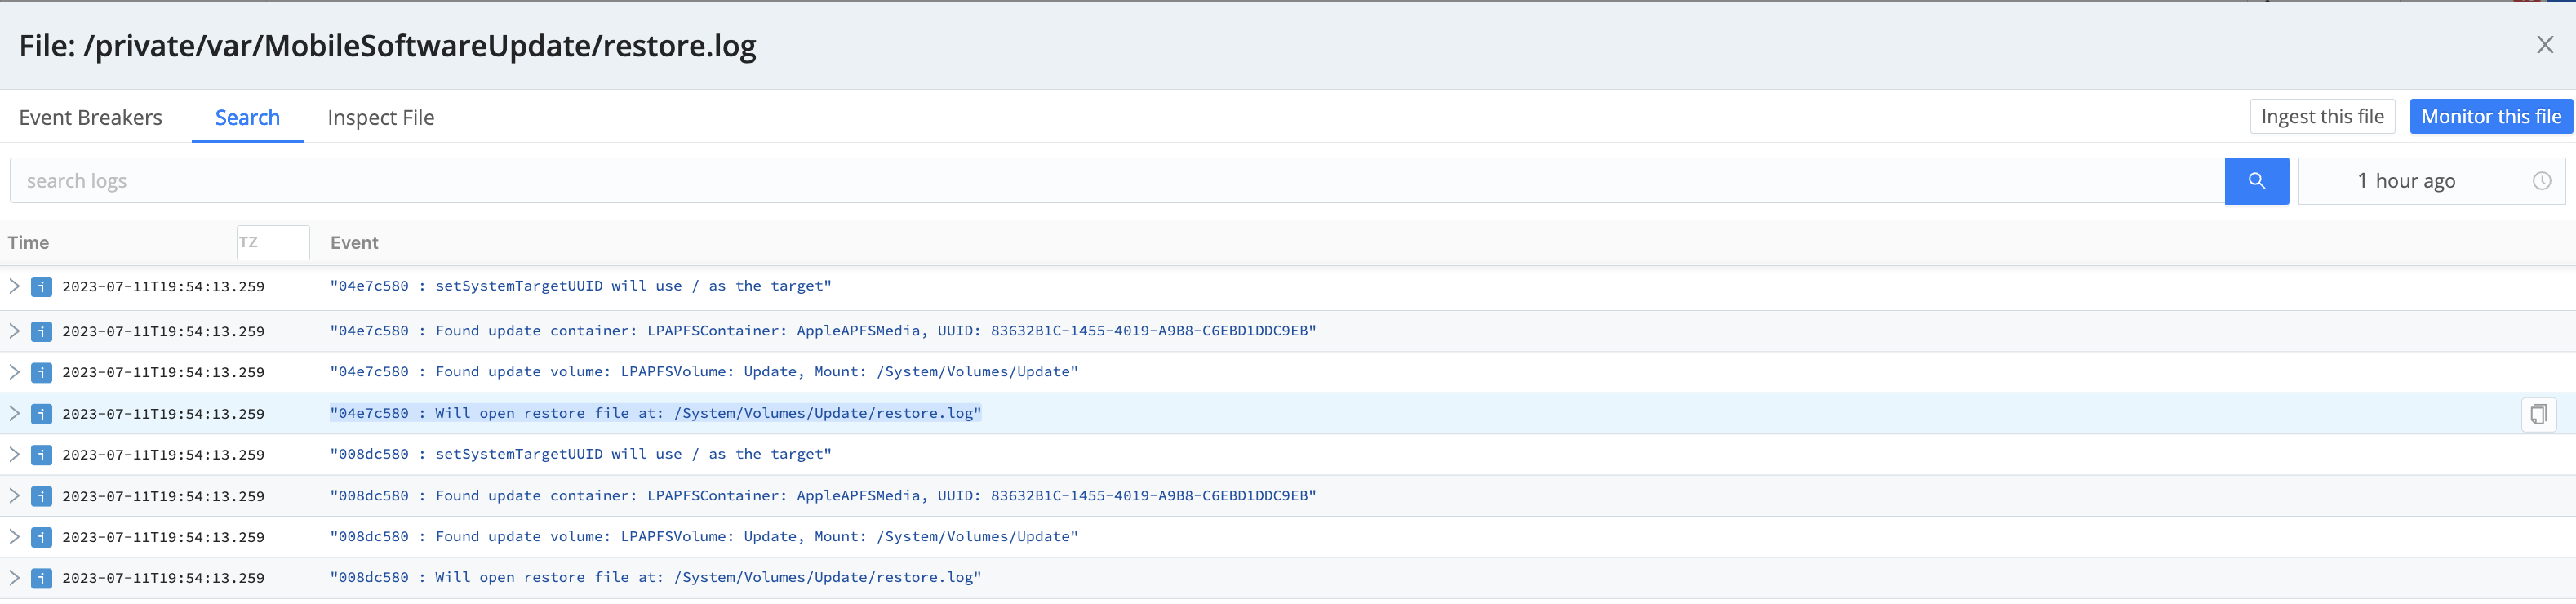
Task: Expand the 008dc580 Found update volume event
Action: [x=14, y=537]
